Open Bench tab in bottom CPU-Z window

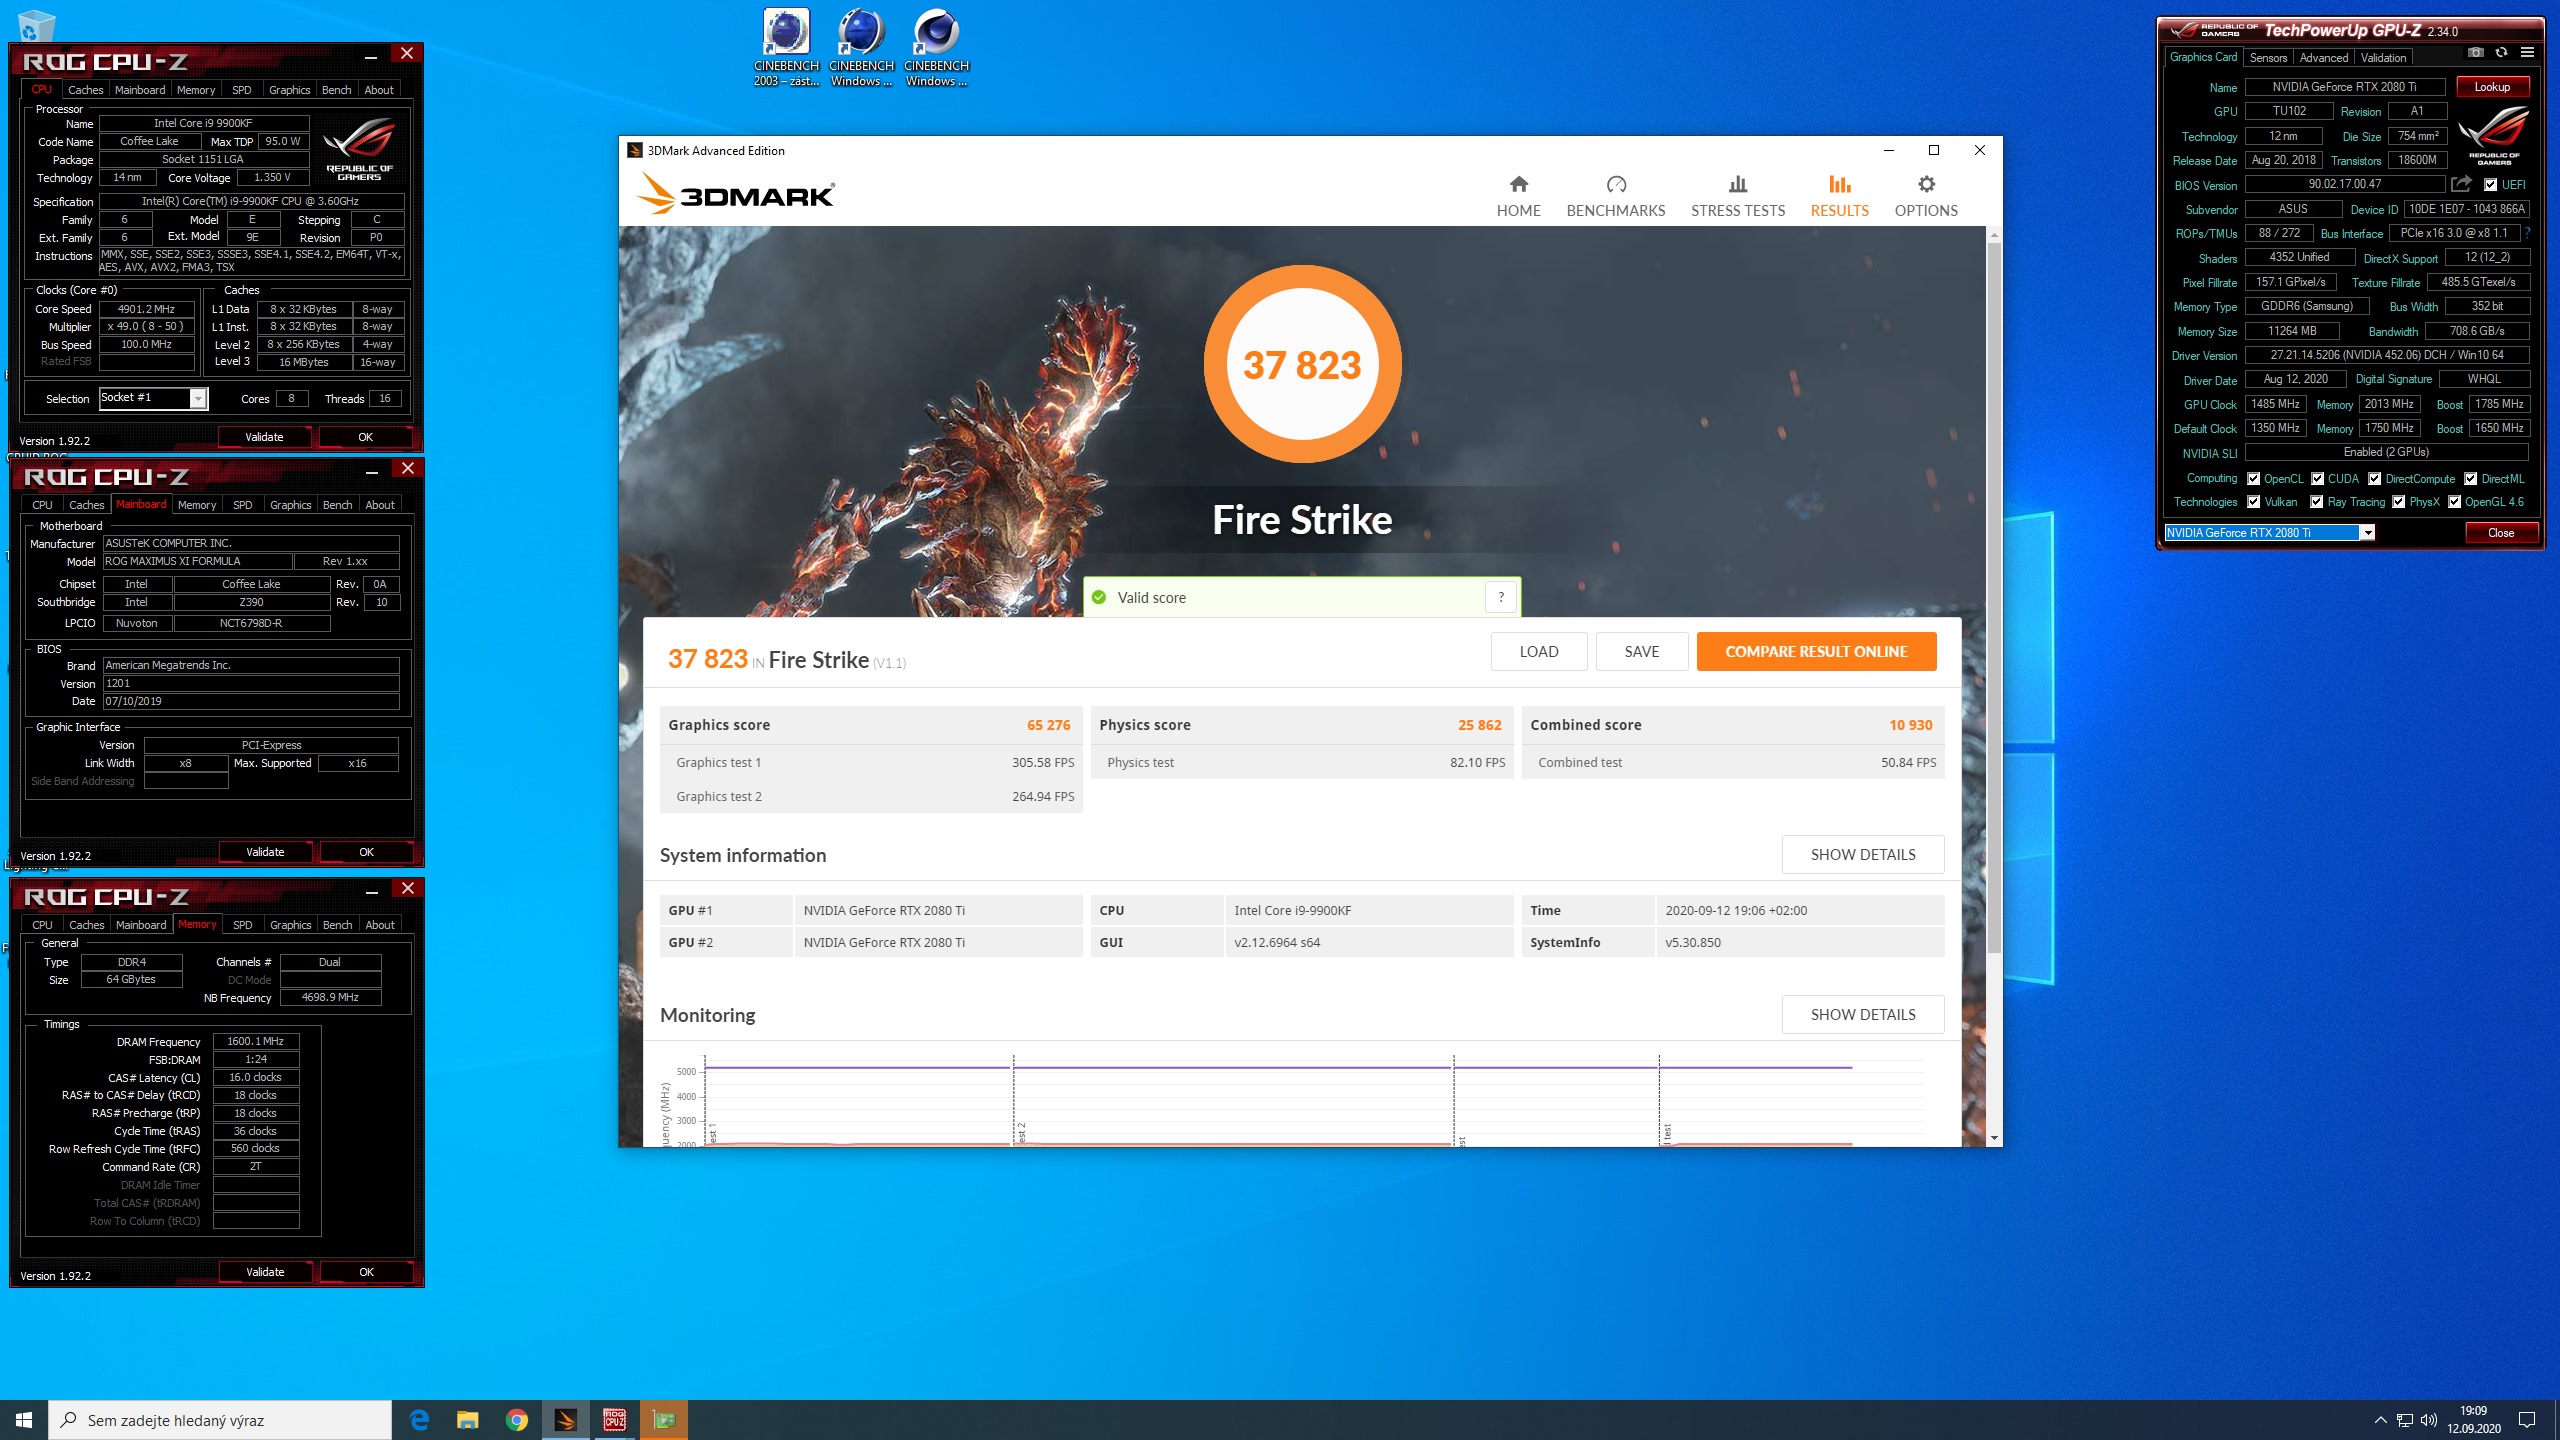[x=337, y=925]
